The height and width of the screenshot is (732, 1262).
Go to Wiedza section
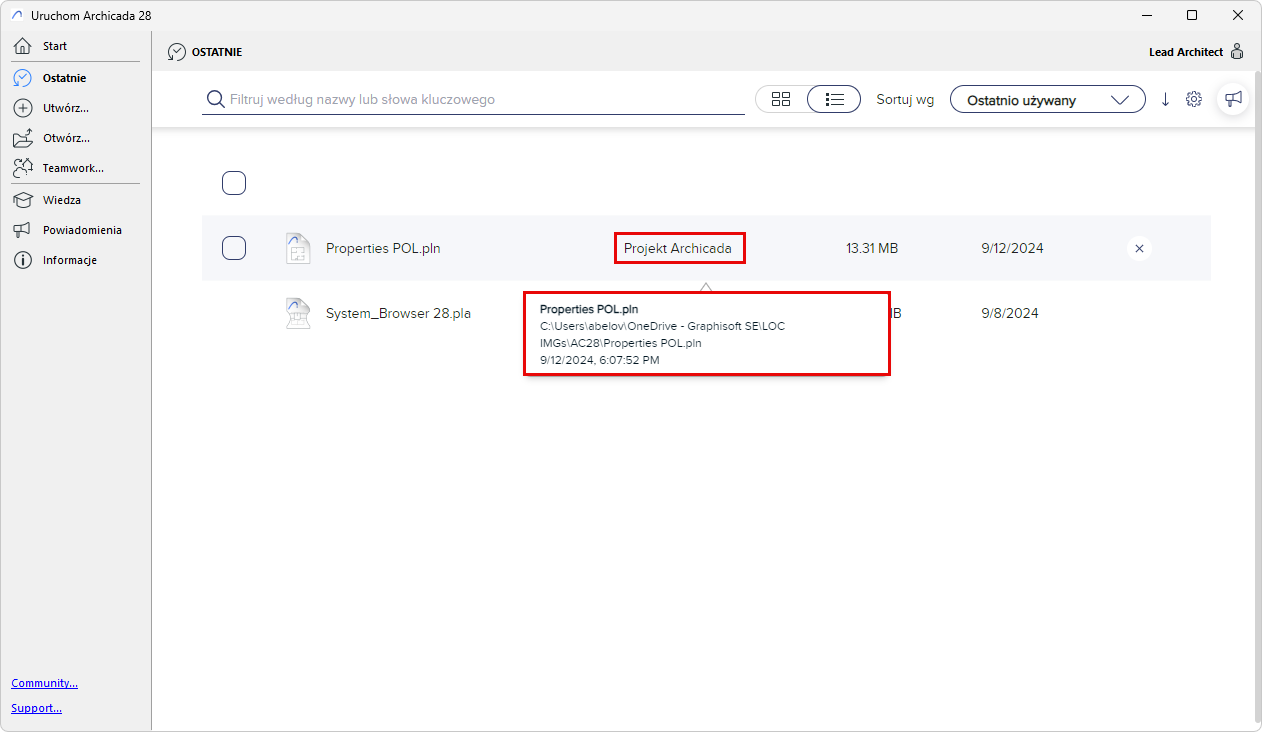pos(62,200)
